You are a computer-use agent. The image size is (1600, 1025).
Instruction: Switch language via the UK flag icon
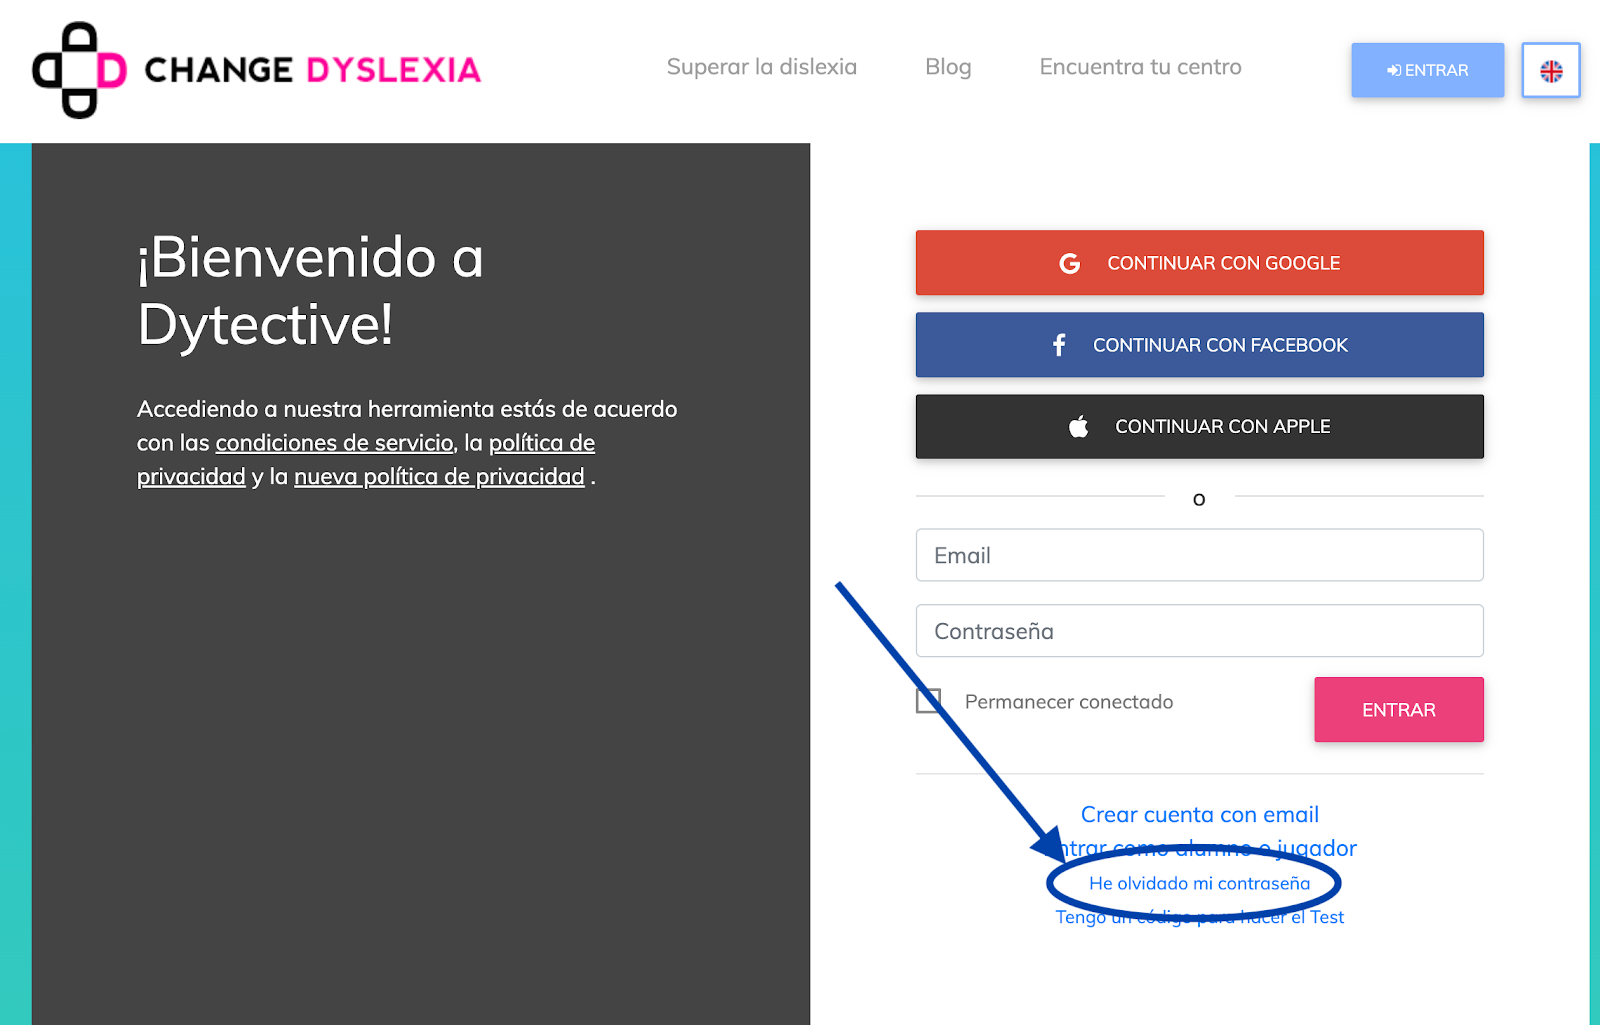1551,70
